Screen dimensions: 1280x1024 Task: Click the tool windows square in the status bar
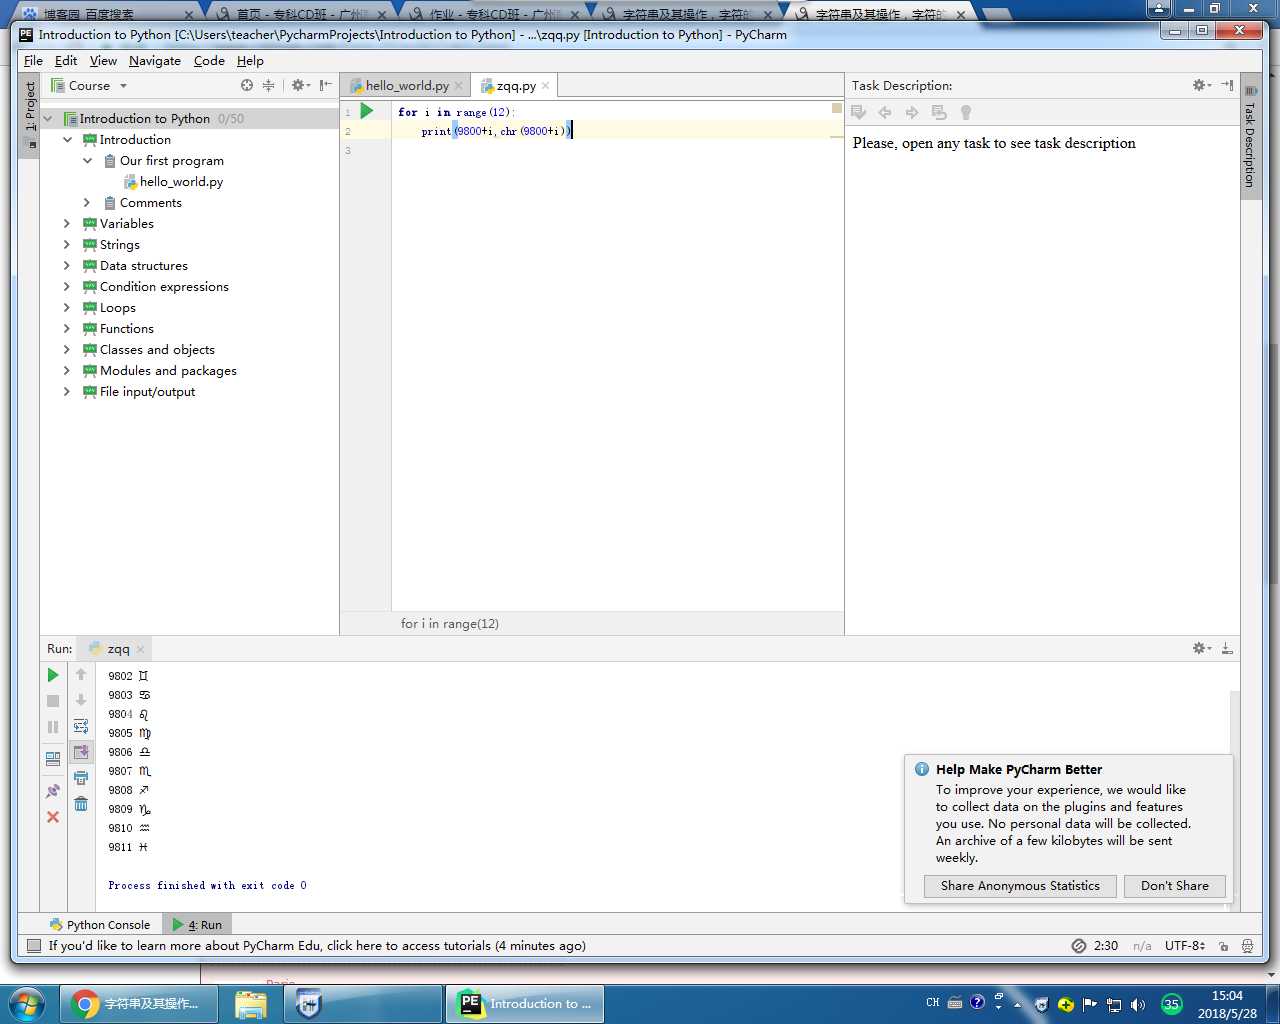tap(34, 945)
